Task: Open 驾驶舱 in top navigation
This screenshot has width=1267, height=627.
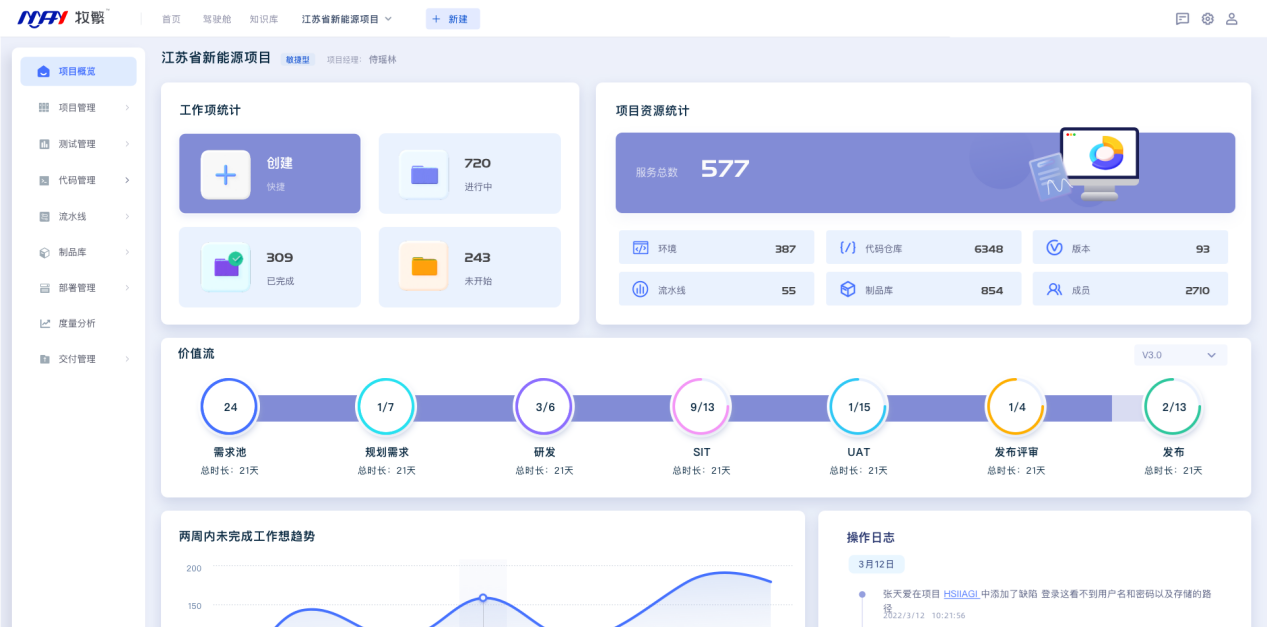Action: [215, 19]
